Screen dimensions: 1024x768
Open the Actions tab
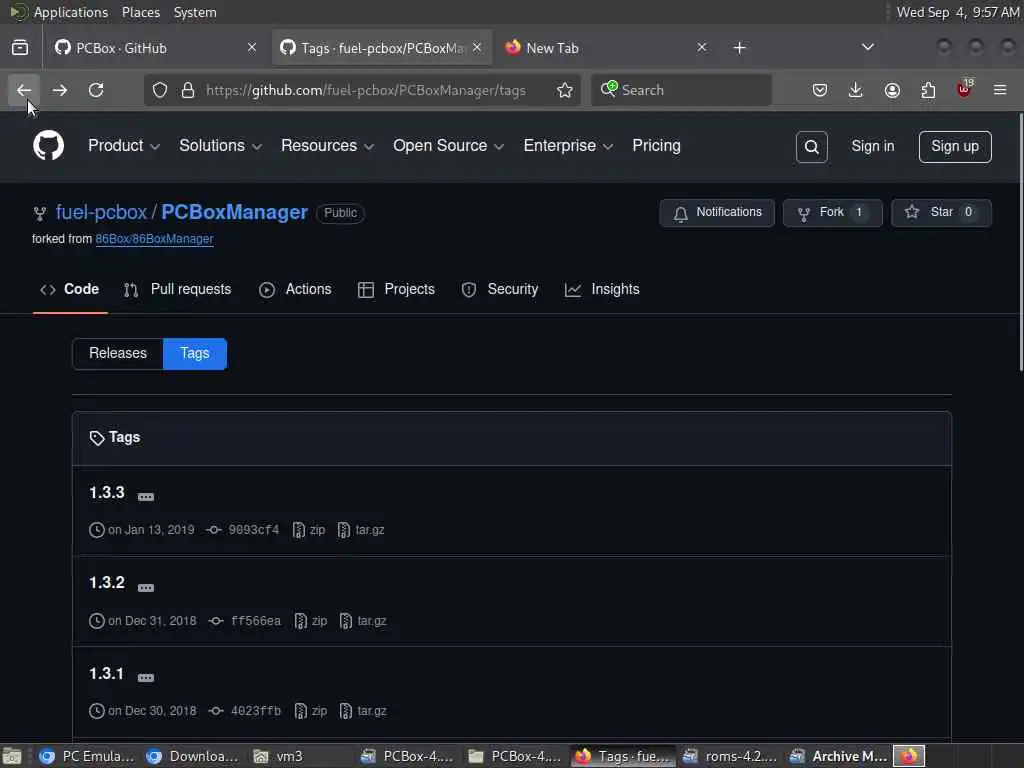(x=295, y=289)
